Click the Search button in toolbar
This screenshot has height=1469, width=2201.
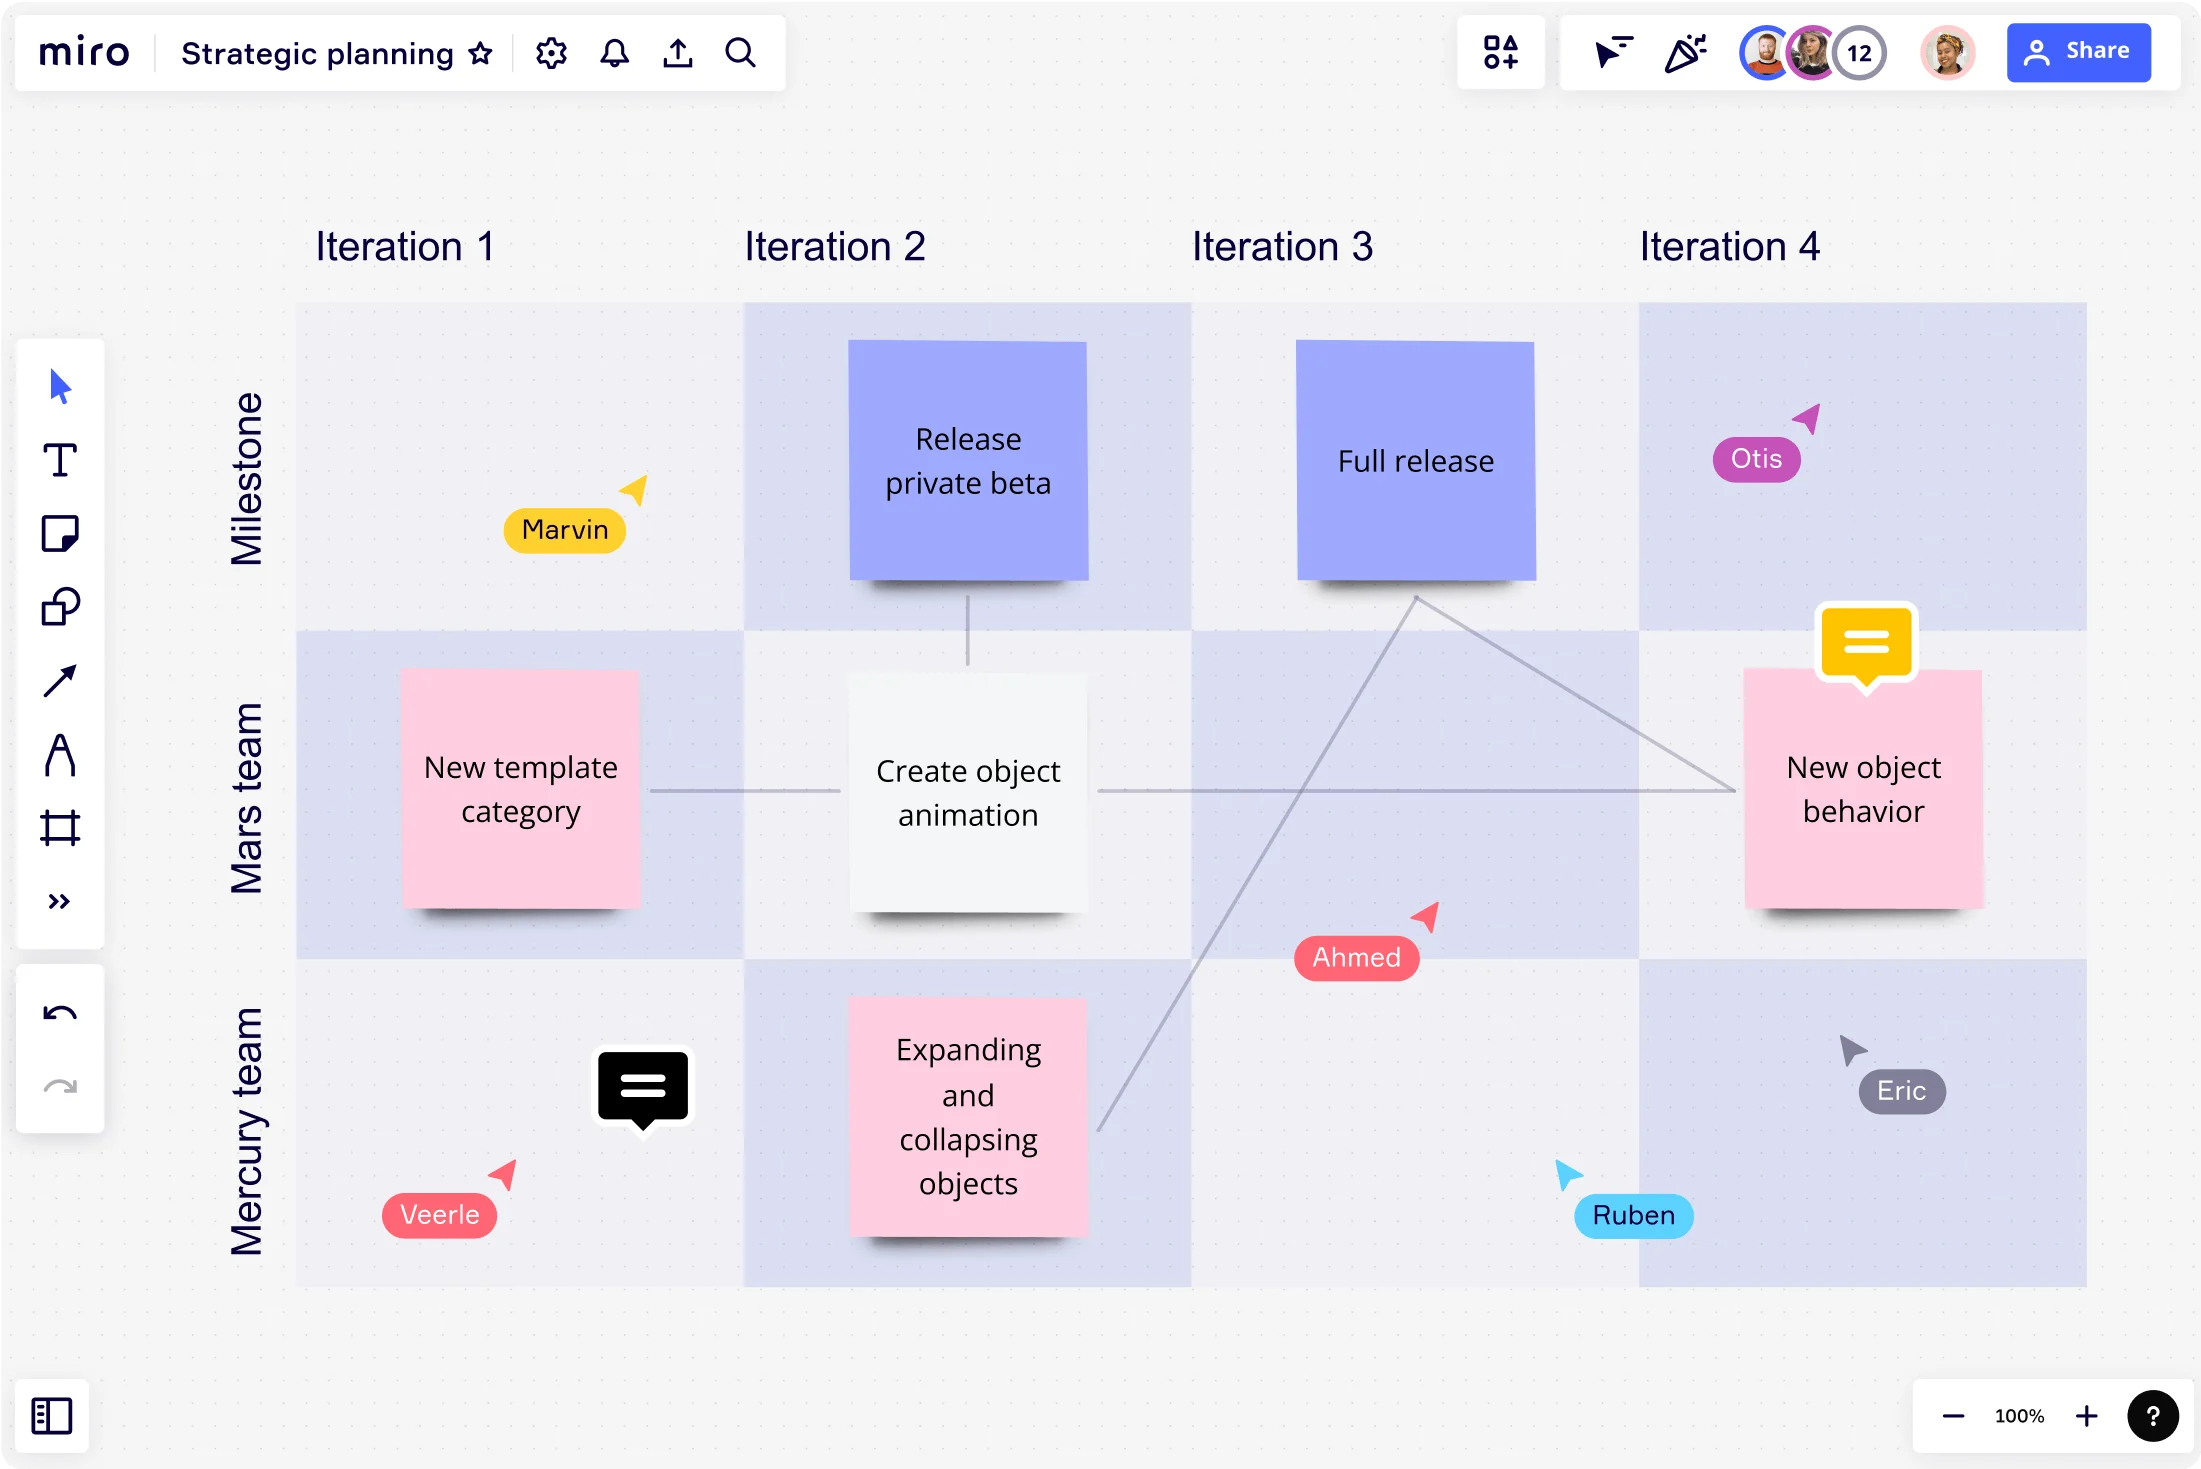point(739,52)
